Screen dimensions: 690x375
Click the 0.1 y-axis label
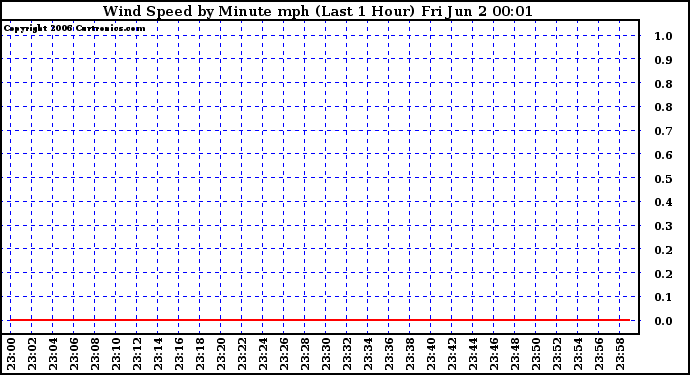(x=663, y=297)
